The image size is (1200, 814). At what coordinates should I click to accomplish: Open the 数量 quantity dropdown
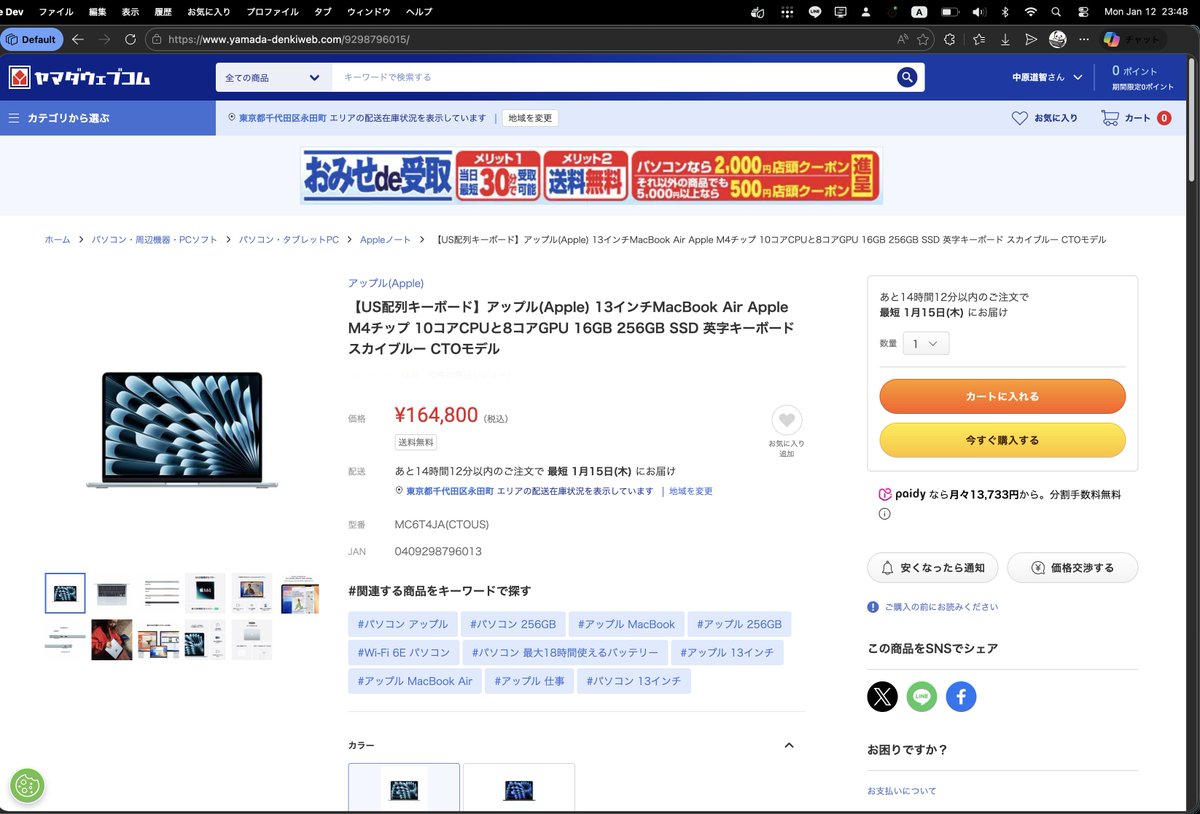click(x=926, y=343)
